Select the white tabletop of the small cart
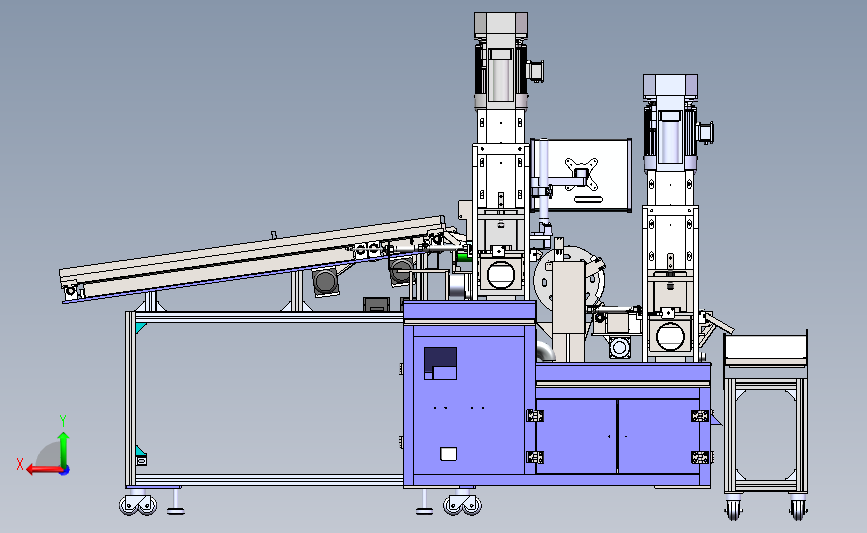The width and height of the screenshot is (867, 533). [x=765, y=347]
